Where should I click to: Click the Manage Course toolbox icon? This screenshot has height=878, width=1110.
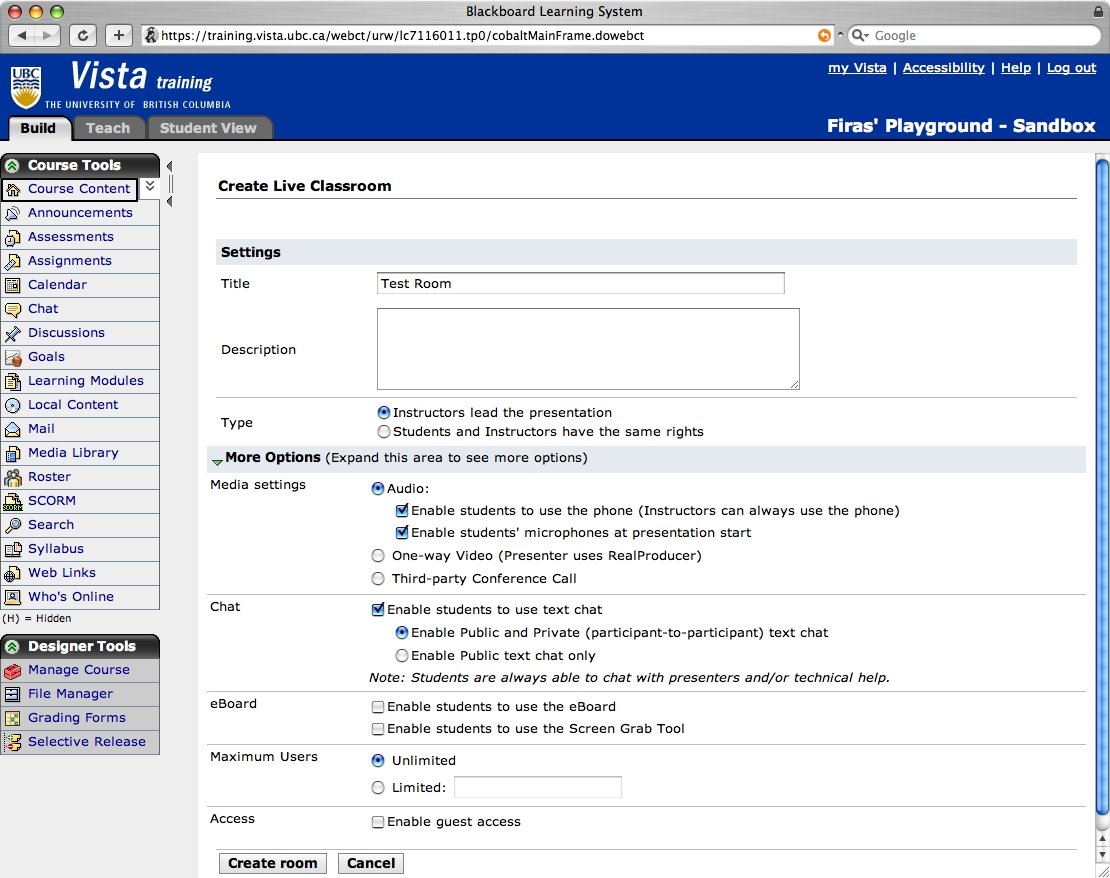click(x=12, y=670)
